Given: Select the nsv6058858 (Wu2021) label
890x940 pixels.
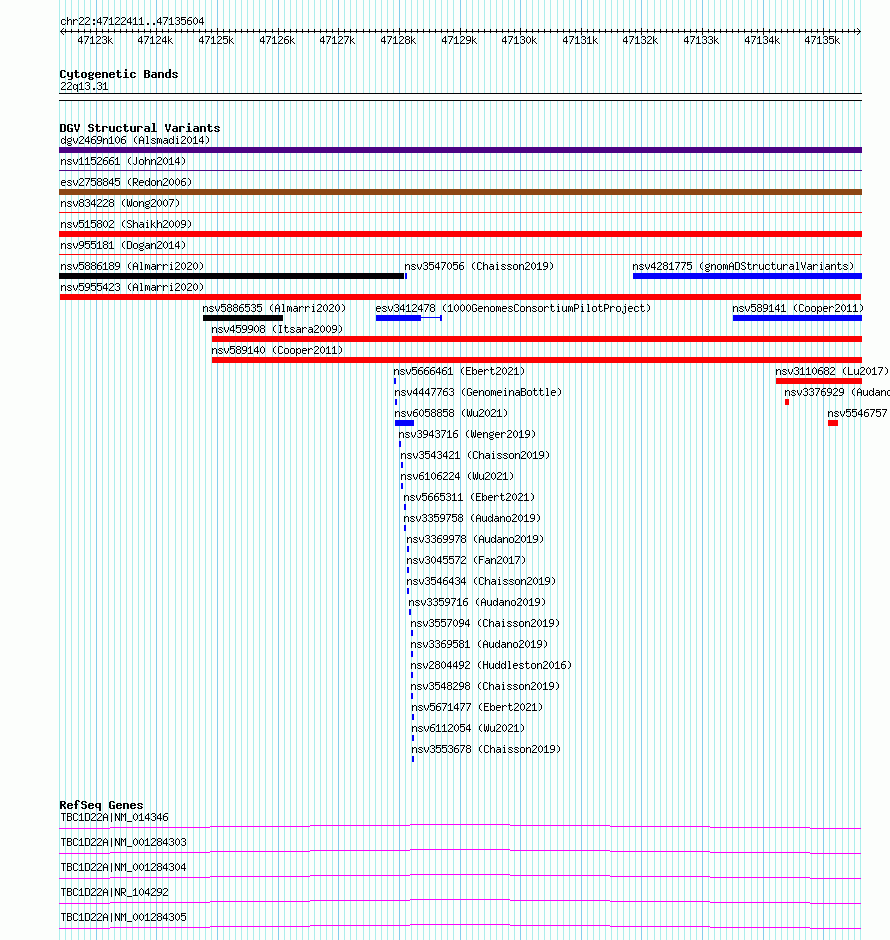Looking at the screenshot, I should click(x=451, y=413).
